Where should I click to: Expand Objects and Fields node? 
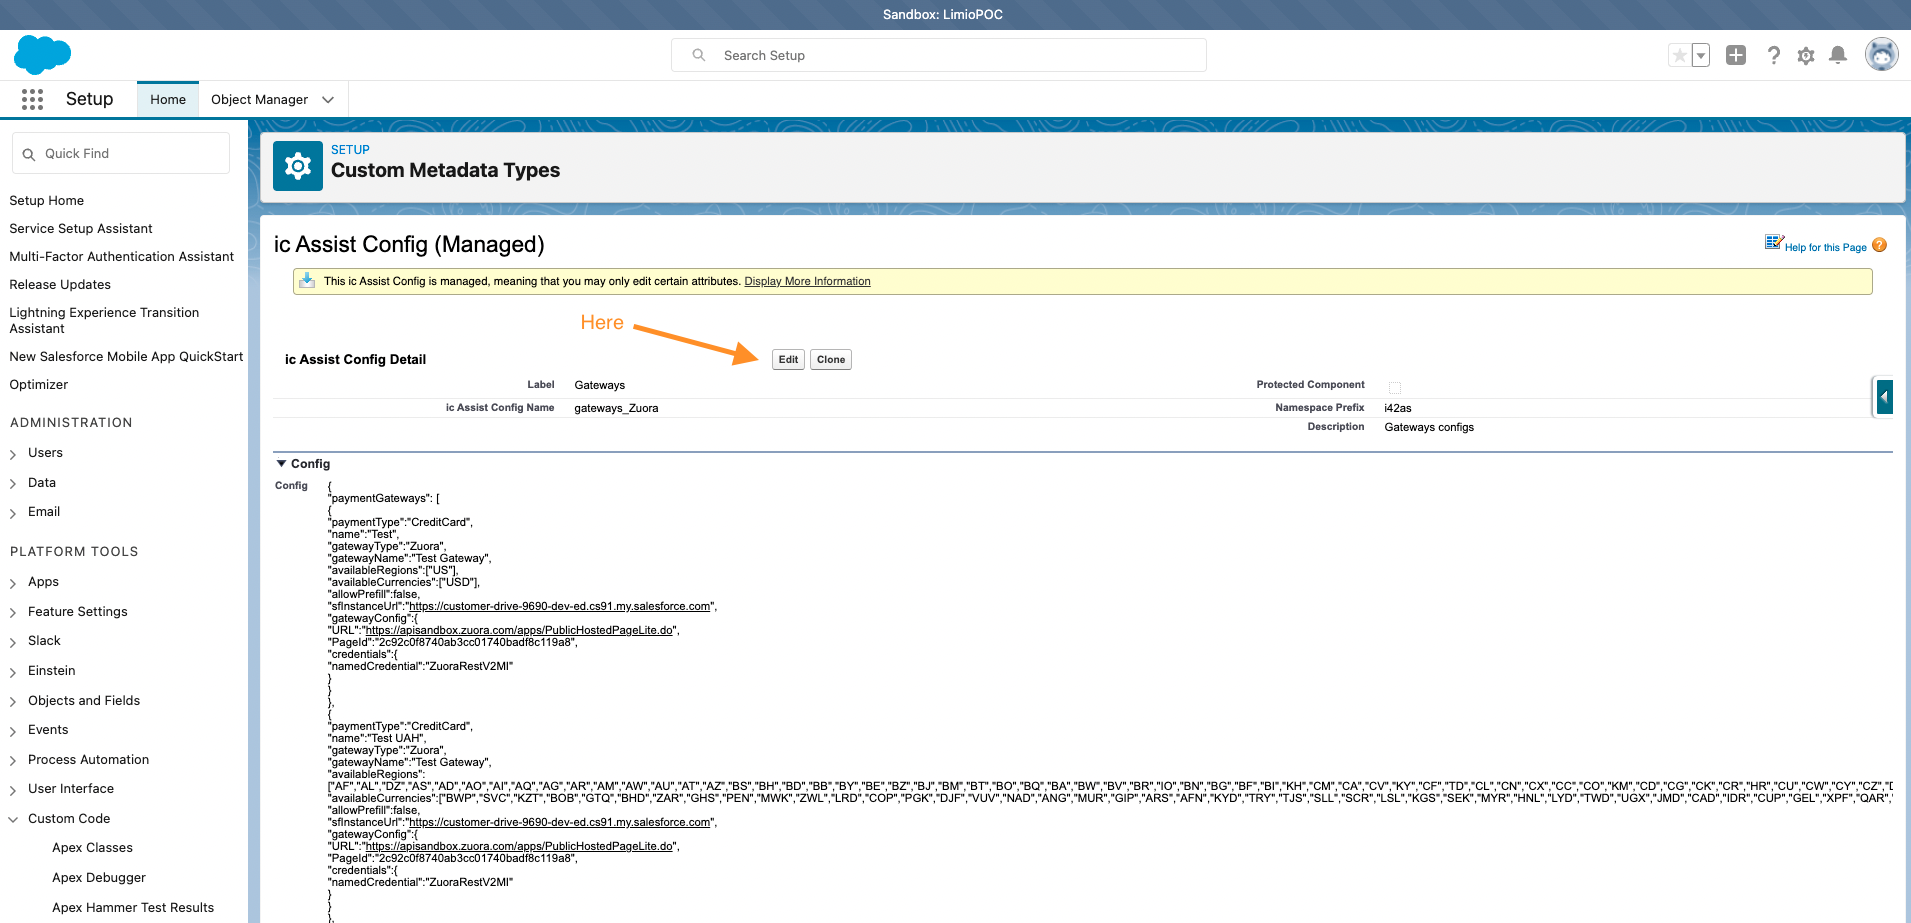click(x=13, y=702)
